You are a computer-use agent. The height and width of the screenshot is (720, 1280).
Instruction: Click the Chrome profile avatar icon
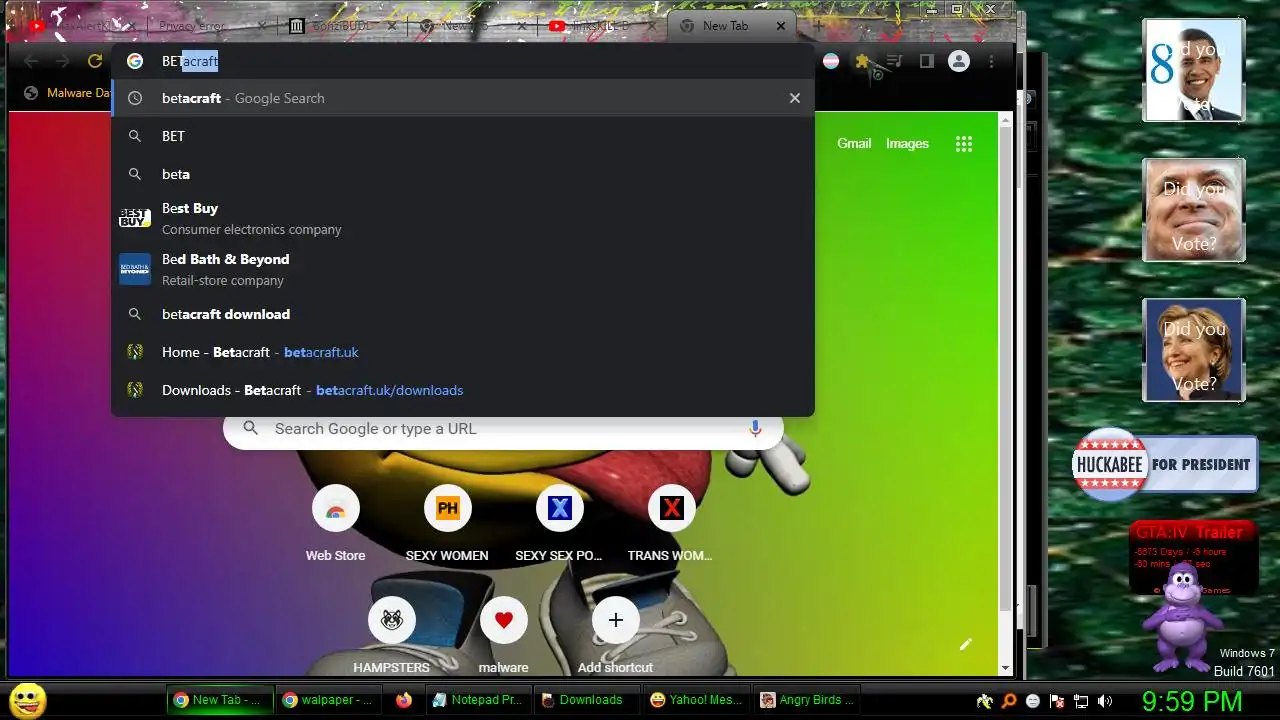[x=959, y=61]
